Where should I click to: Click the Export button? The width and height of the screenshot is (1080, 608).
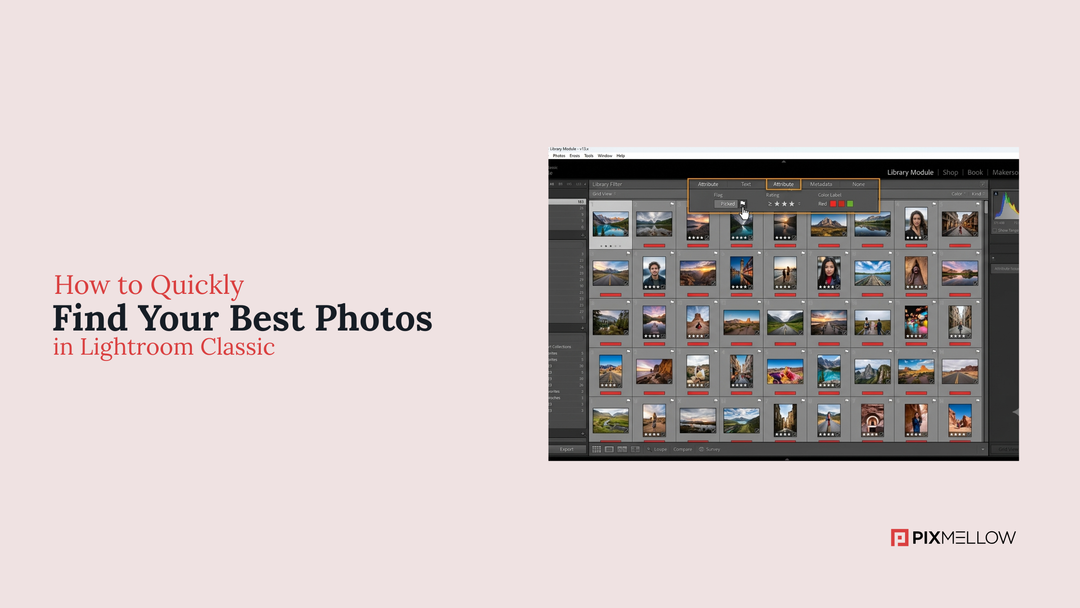coord(567,449)
